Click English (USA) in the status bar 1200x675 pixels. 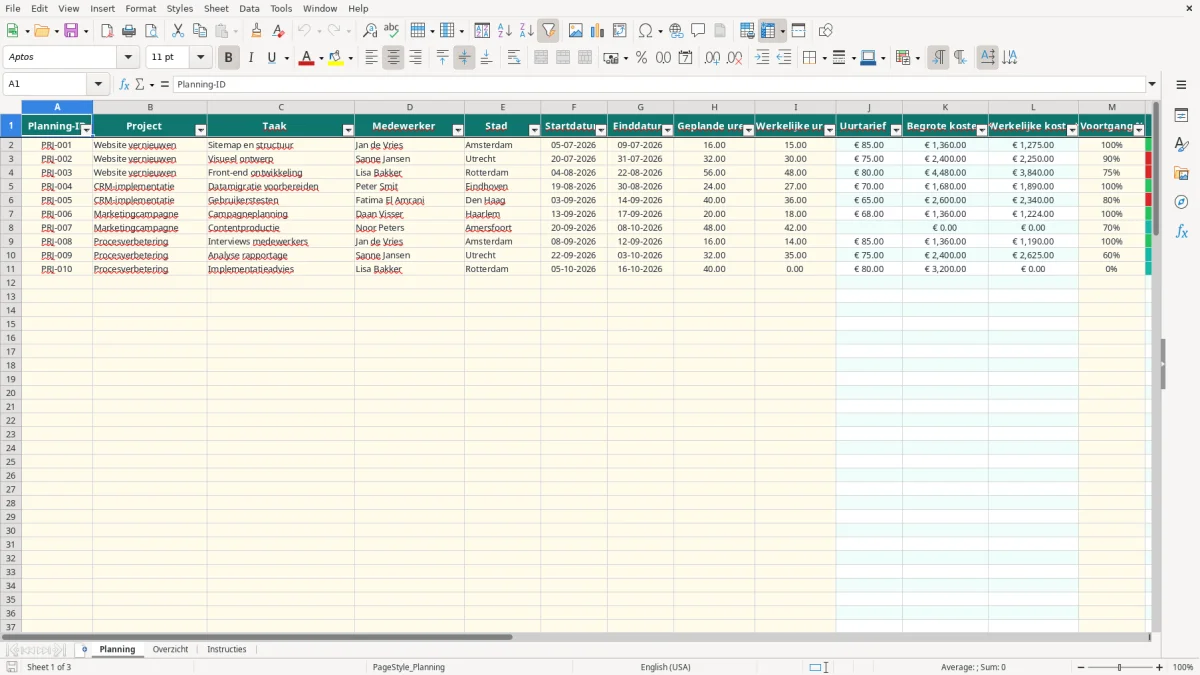click(665, 667)
